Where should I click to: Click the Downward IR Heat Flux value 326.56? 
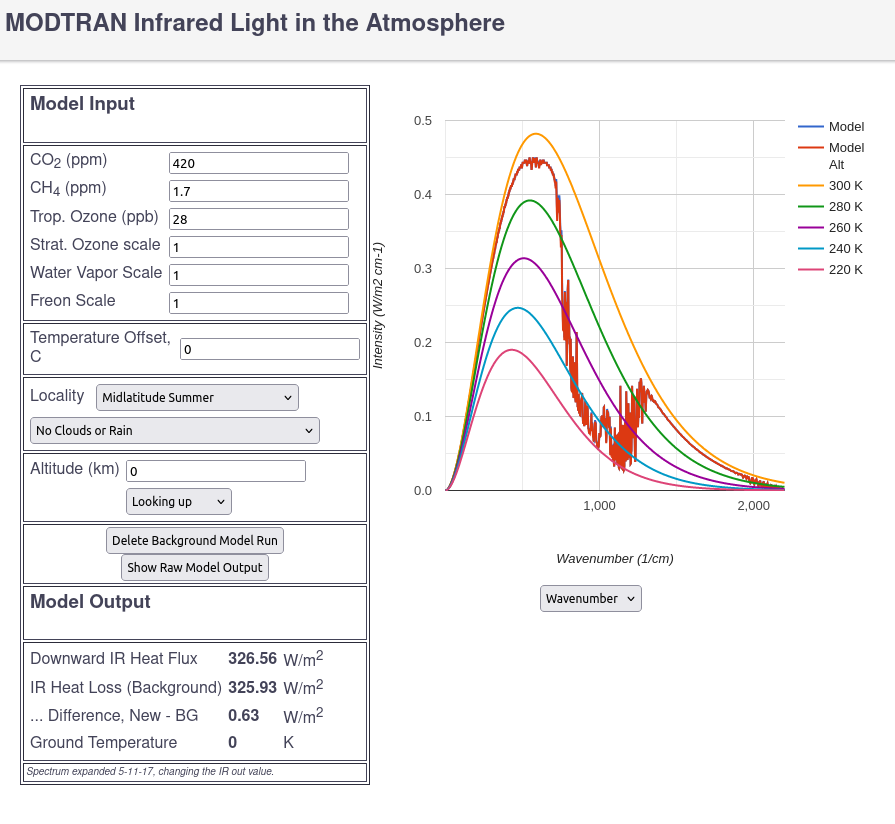tap(252, 659)
